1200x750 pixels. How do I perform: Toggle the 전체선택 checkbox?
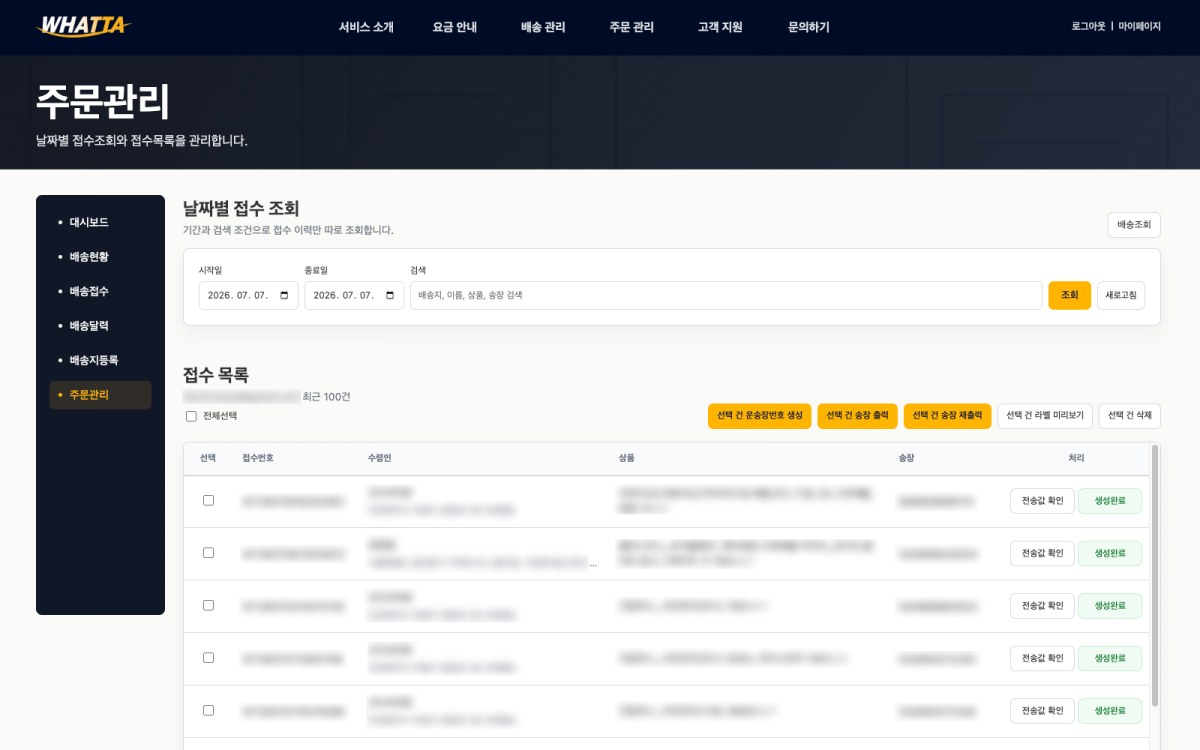click(191, 416)
